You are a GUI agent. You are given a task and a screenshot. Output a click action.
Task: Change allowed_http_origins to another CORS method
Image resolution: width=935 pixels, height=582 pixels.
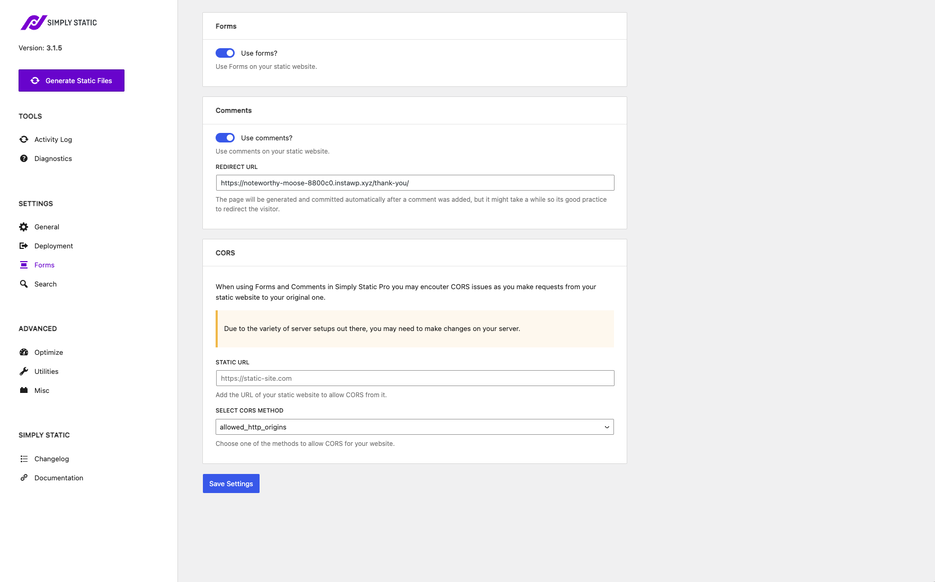pyautogui.click(x=414, y=425)
